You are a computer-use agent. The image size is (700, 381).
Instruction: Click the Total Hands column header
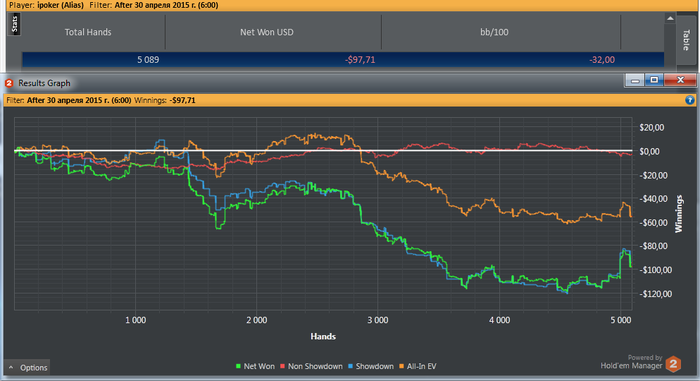[x=88, y=32]
